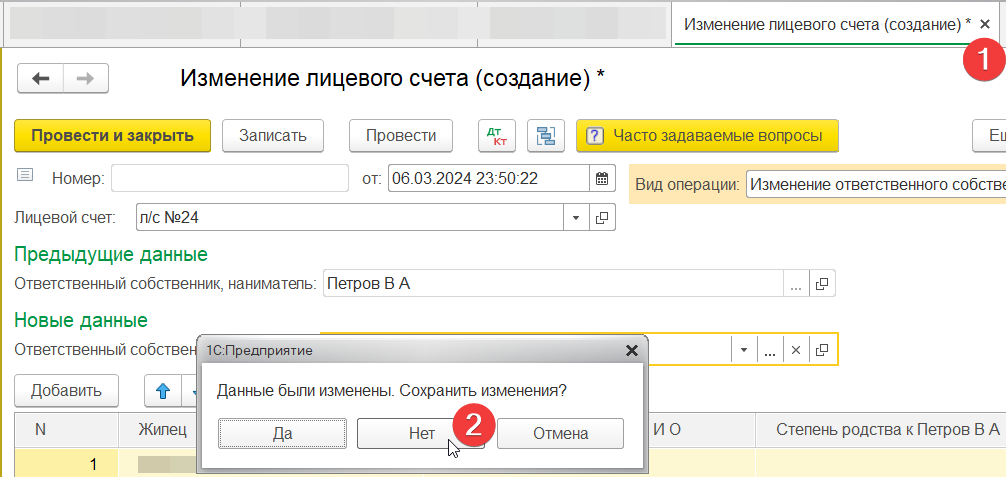This screenshot has height=477, width=1006.
Task: Open Часто задаваемые вопросы
Action: pyautogui.click(x=707, y=135)
